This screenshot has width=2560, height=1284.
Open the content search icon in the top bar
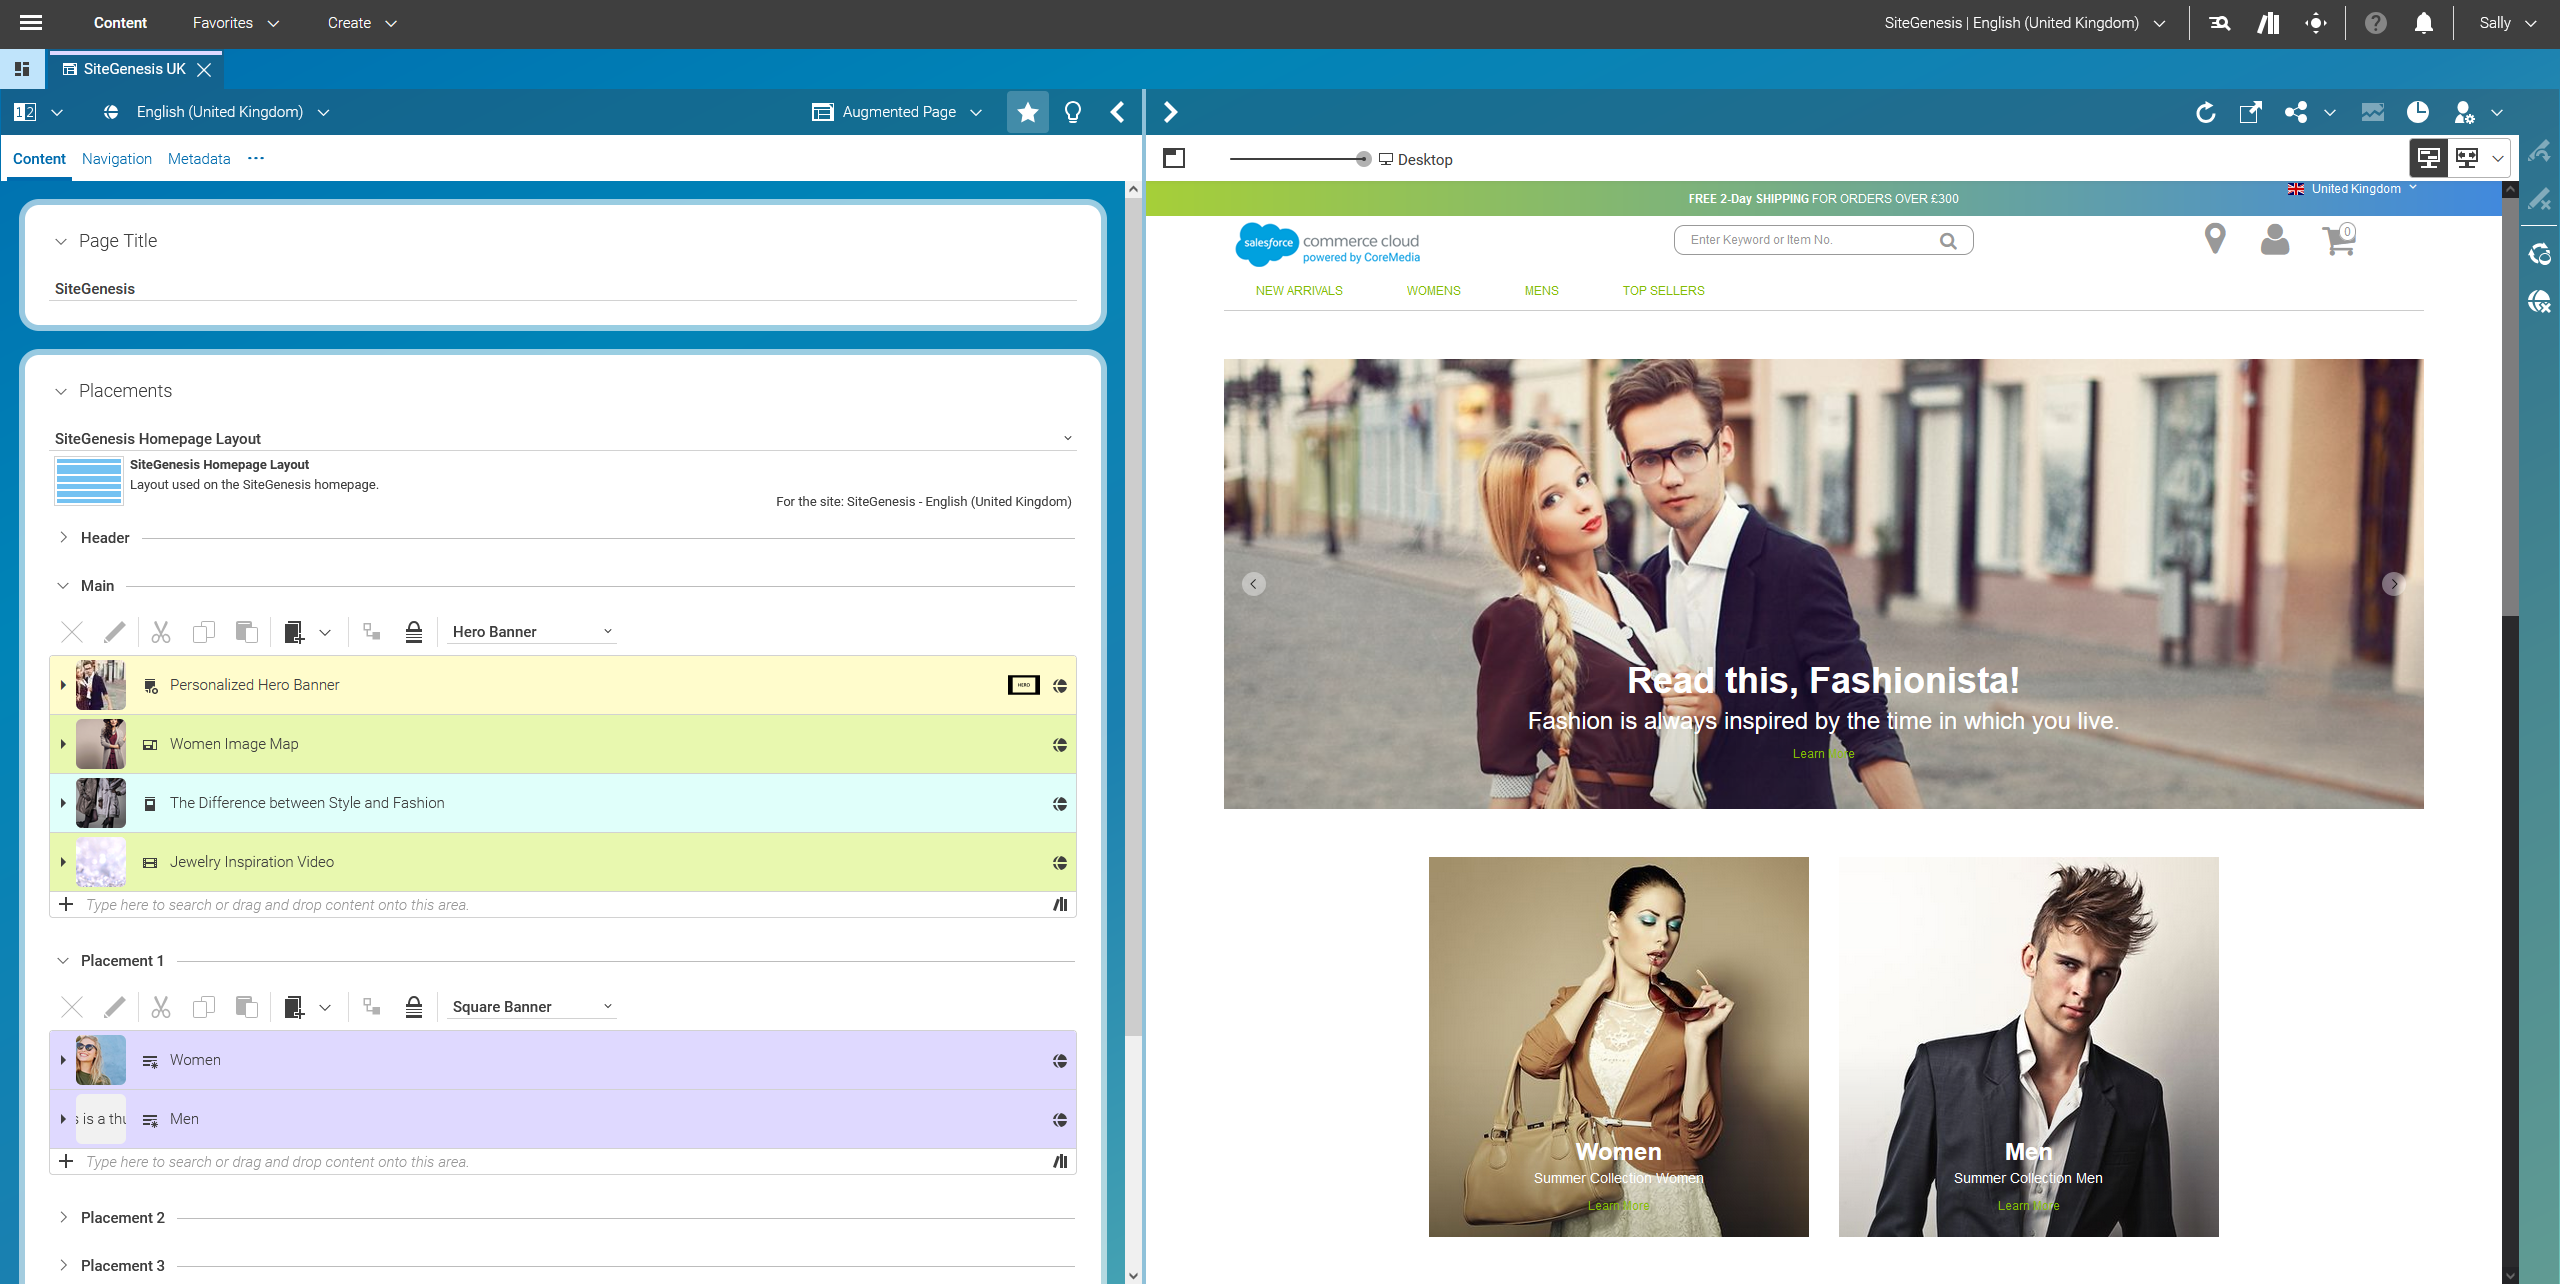coord(2220,22)
